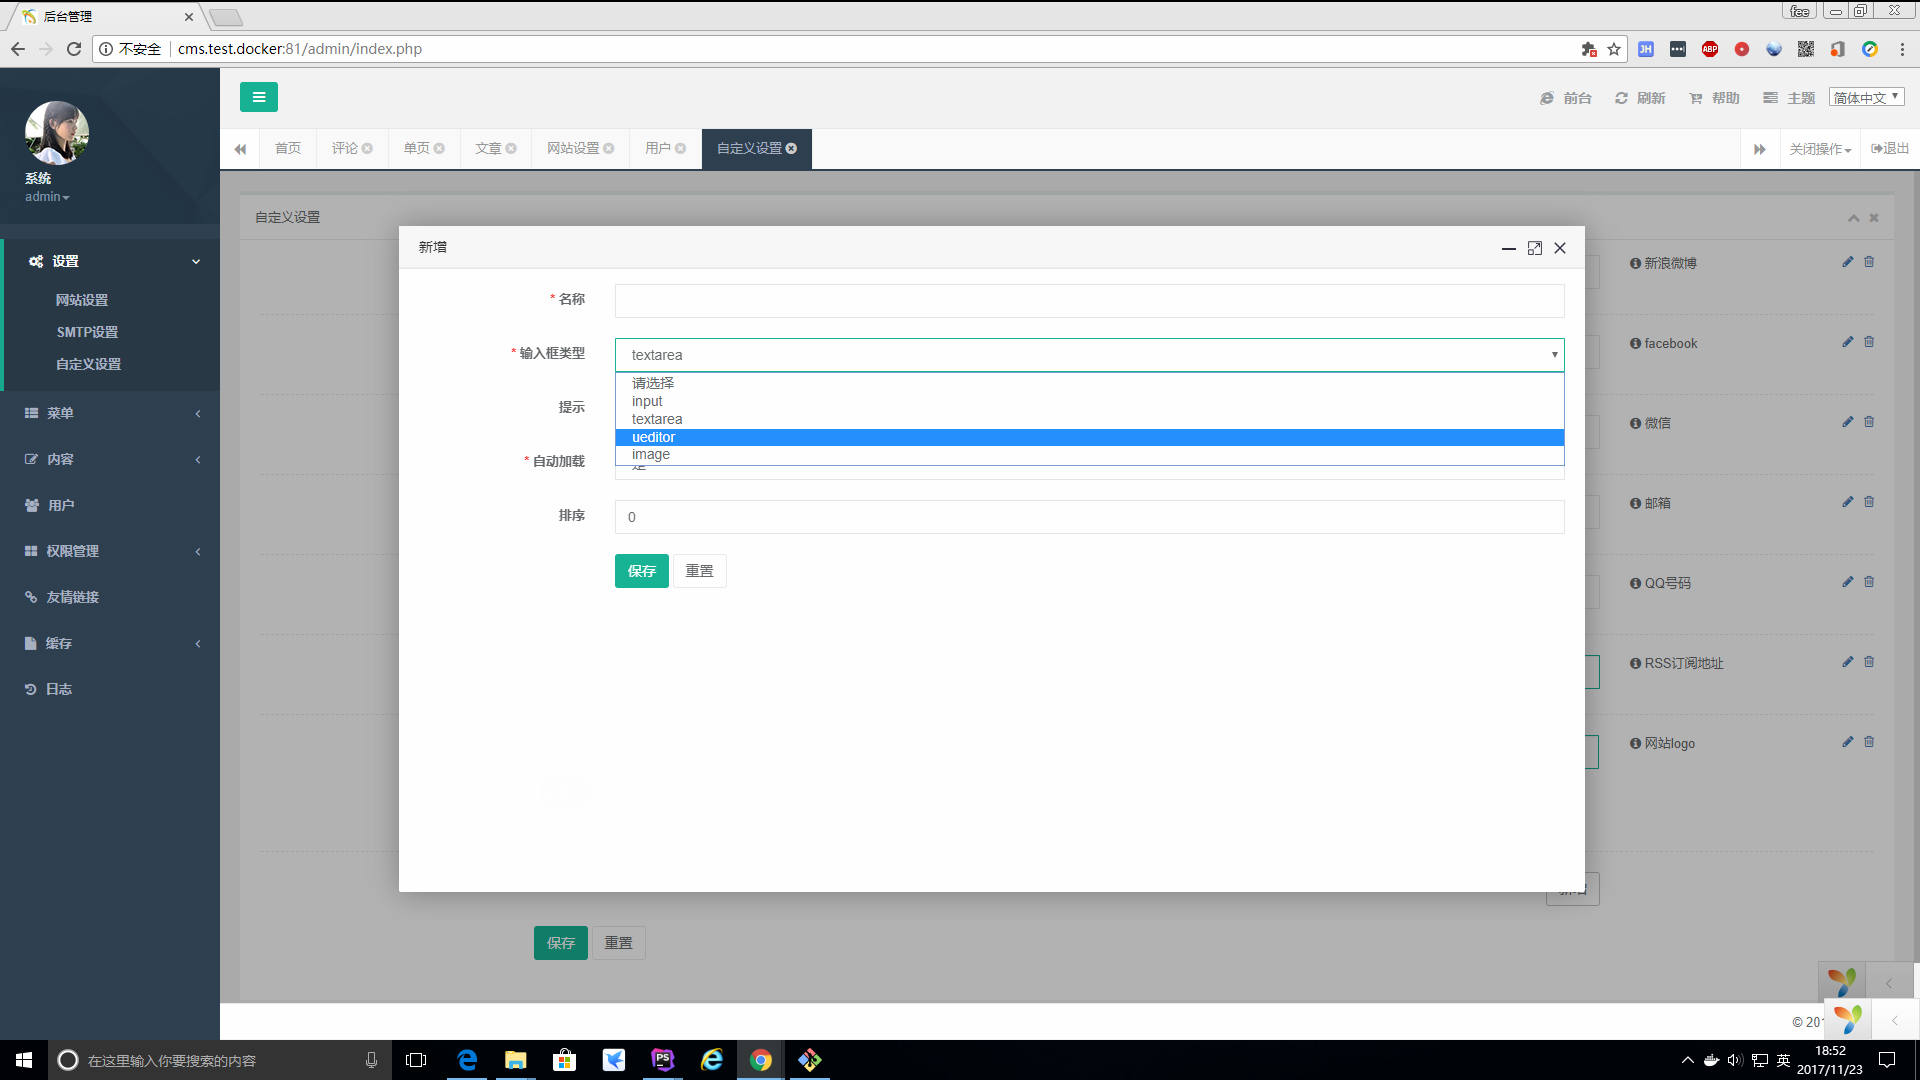The image size is (1920, 1080).
Task: Open SMTP设置 in the sidebar
Action: [87, 332]
